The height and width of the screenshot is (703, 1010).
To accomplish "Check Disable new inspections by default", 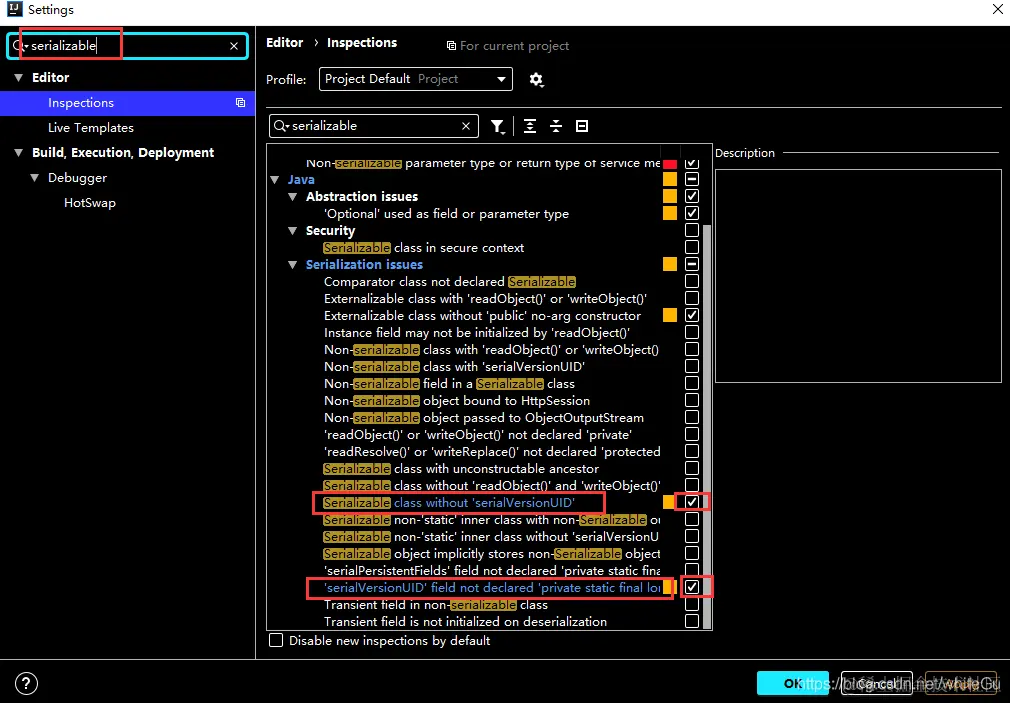I will point(276,640).
